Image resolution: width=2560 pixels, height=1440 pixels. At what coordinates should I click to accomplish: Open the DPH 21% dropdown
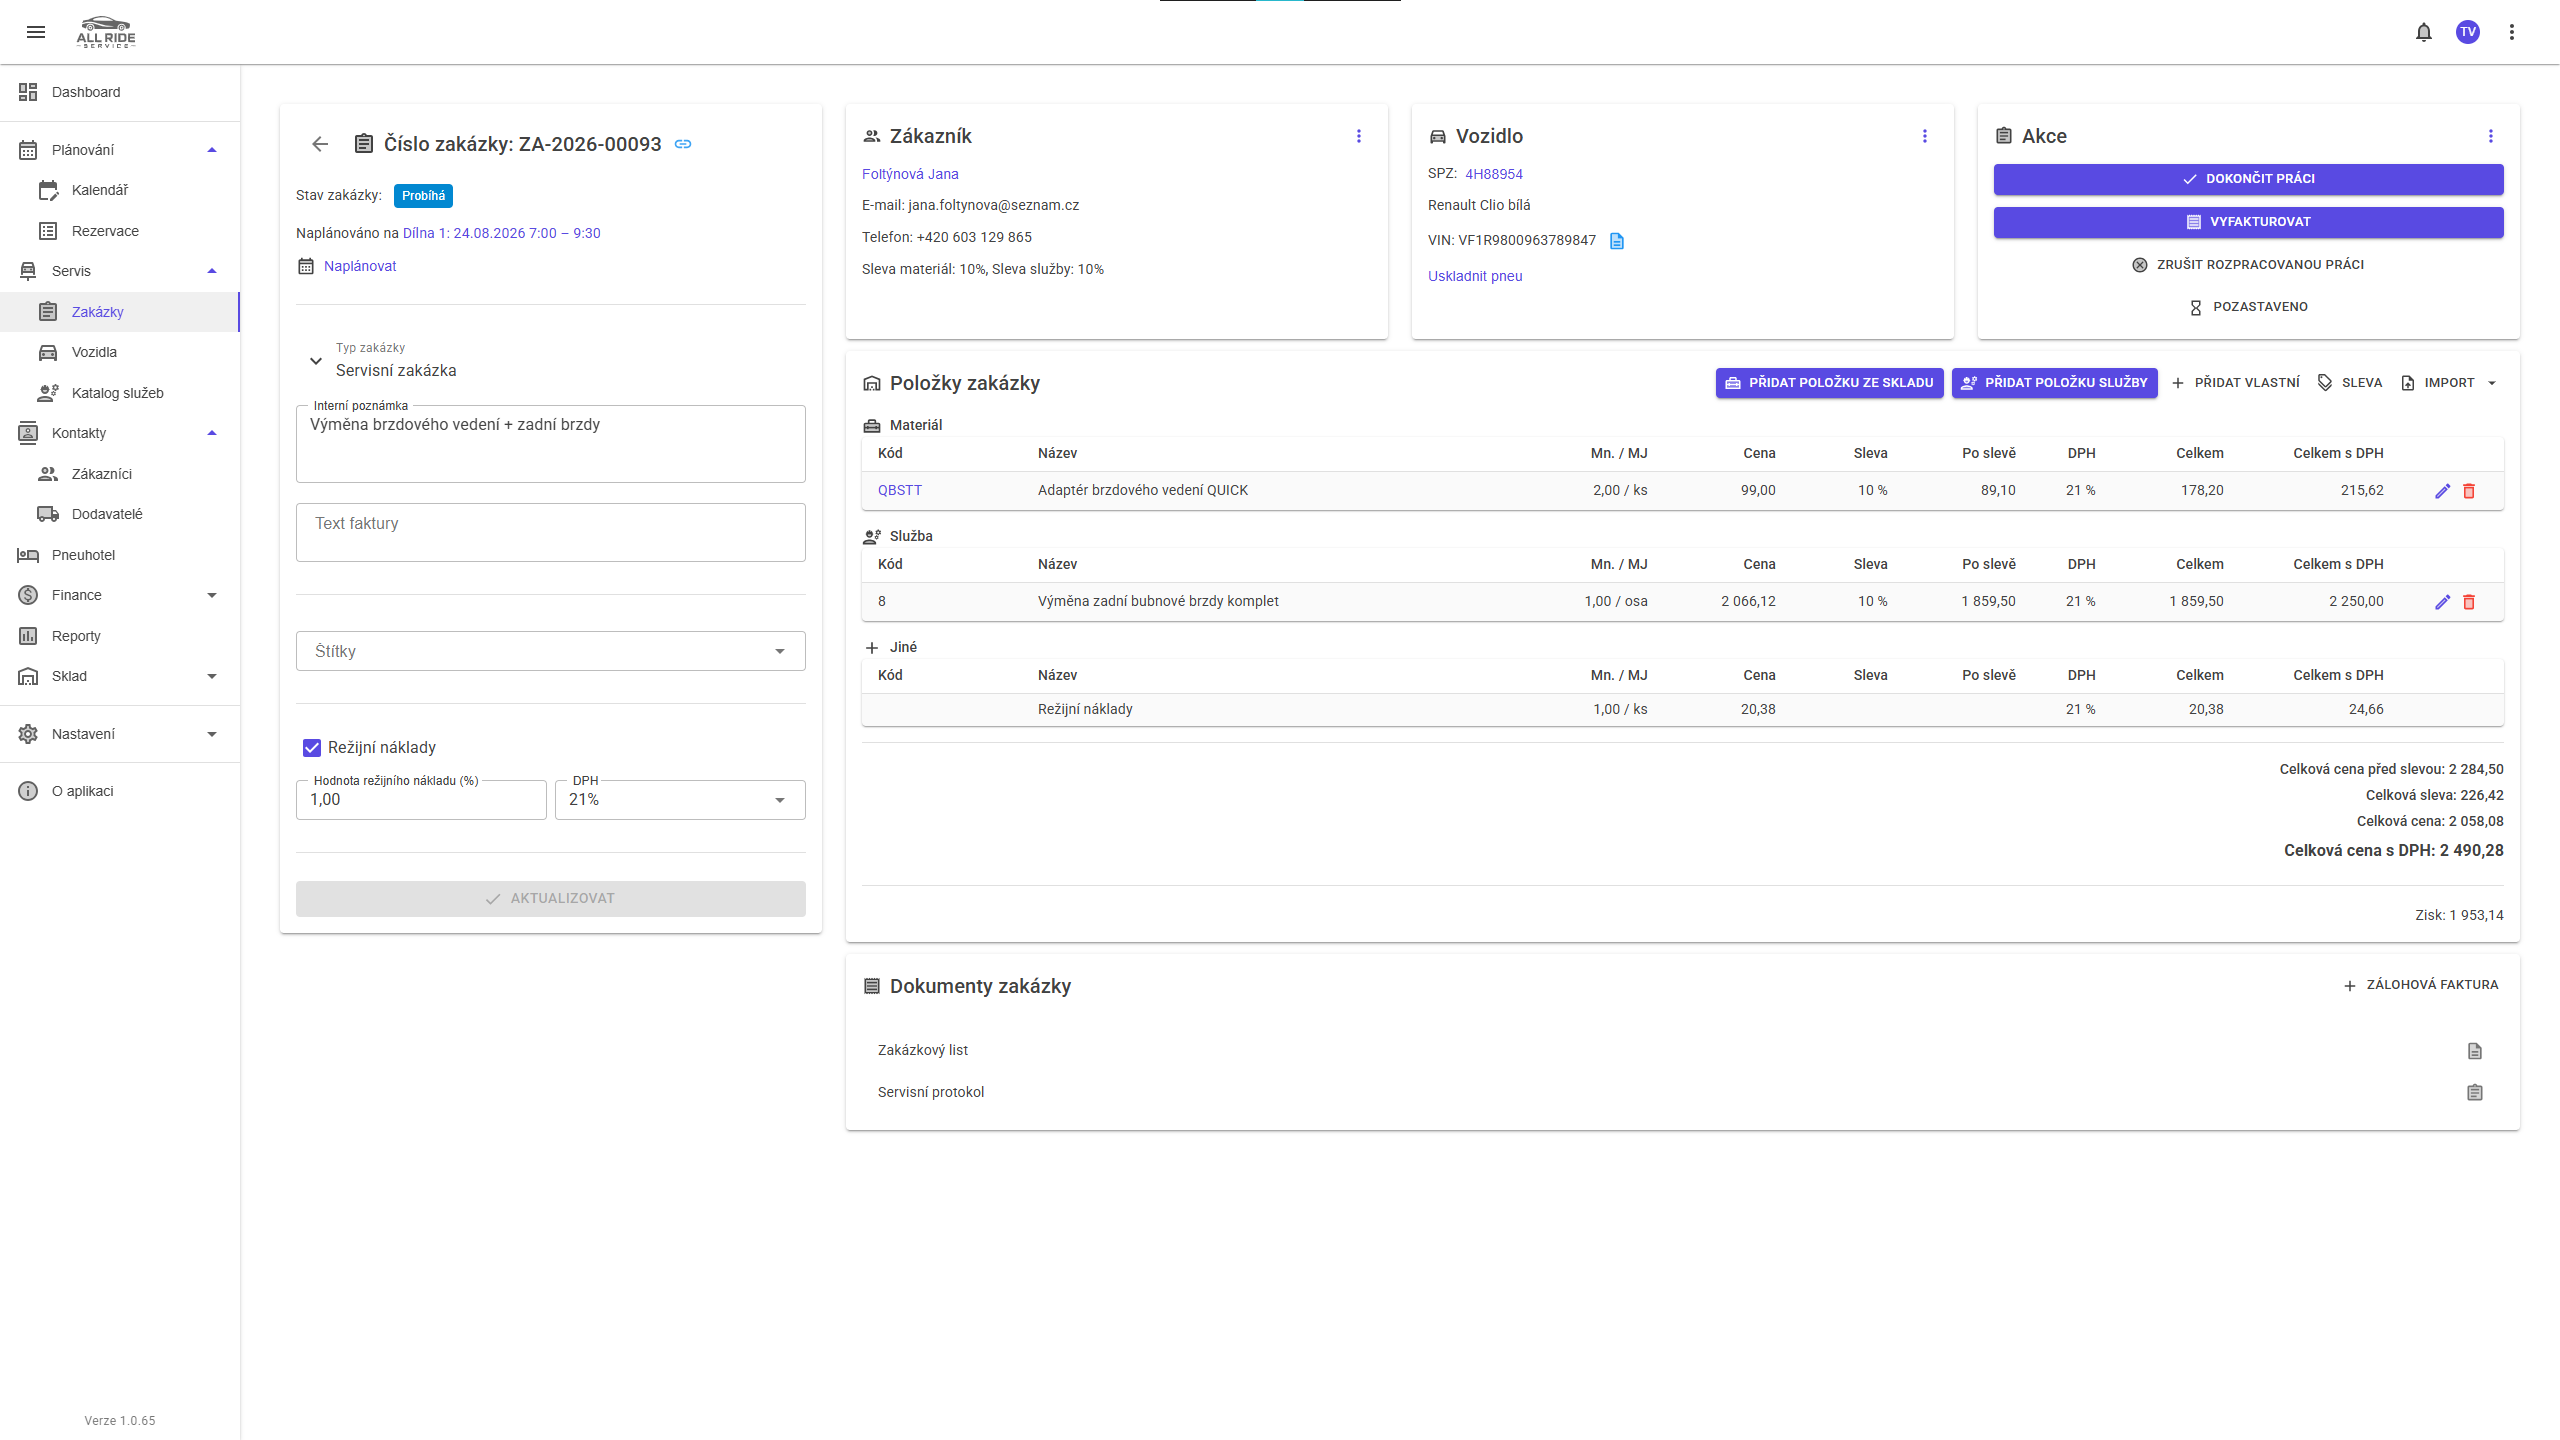pos(680,800)
